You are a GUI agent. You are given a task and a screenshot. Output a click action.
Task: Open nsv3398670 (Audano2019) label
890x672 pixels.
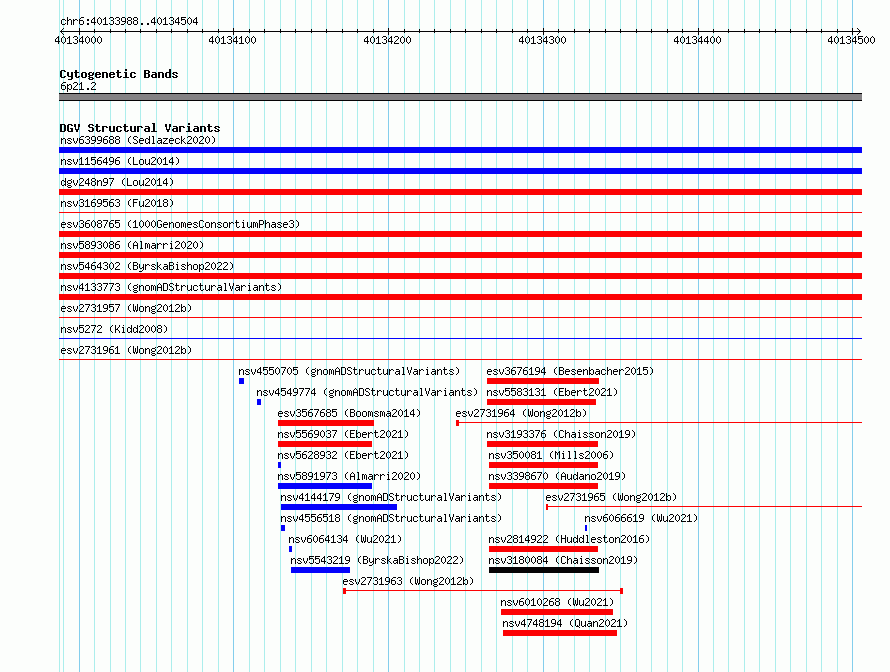(557, 476)
